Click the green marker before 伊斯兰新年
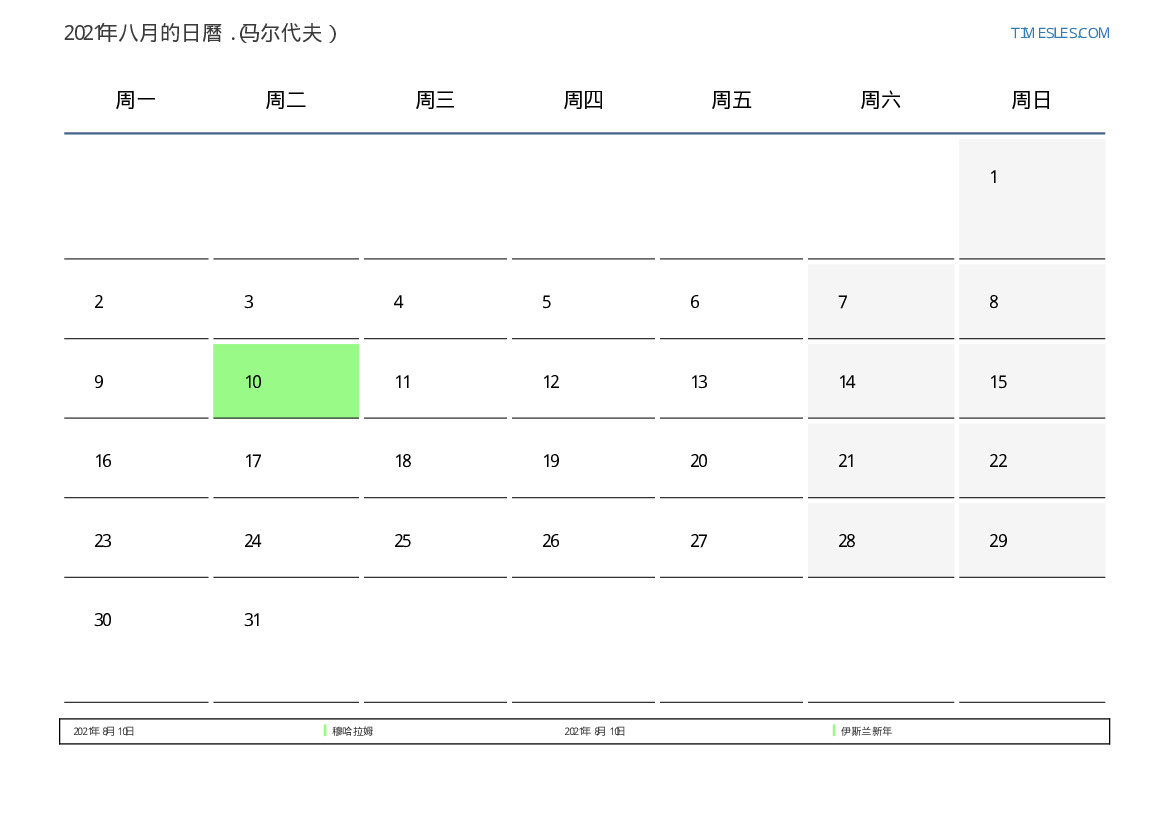This screenshot has height=827, width=1169. [834, 731]
